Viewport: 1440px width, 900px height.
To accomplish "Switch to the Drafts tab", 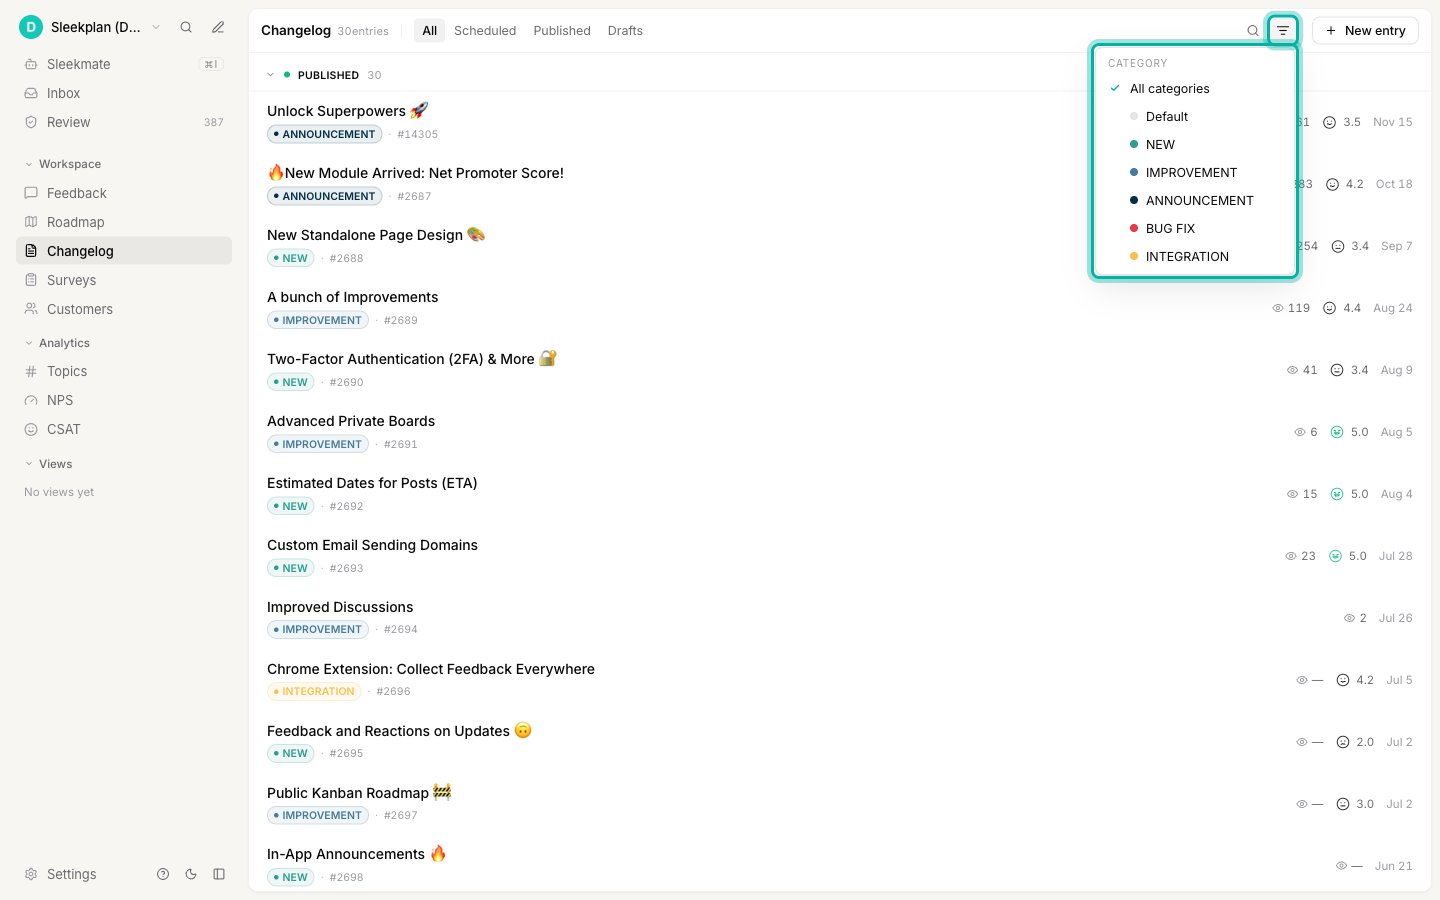I will pos(625,31).
